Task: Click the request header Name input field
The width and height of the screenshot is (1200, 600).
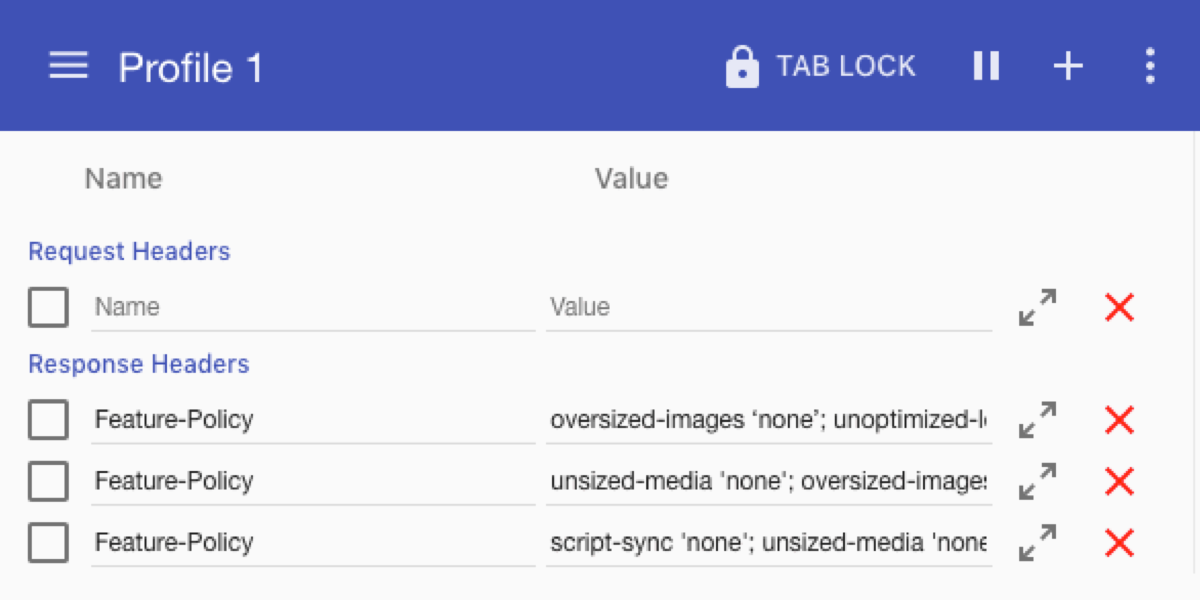Action: 312,307
